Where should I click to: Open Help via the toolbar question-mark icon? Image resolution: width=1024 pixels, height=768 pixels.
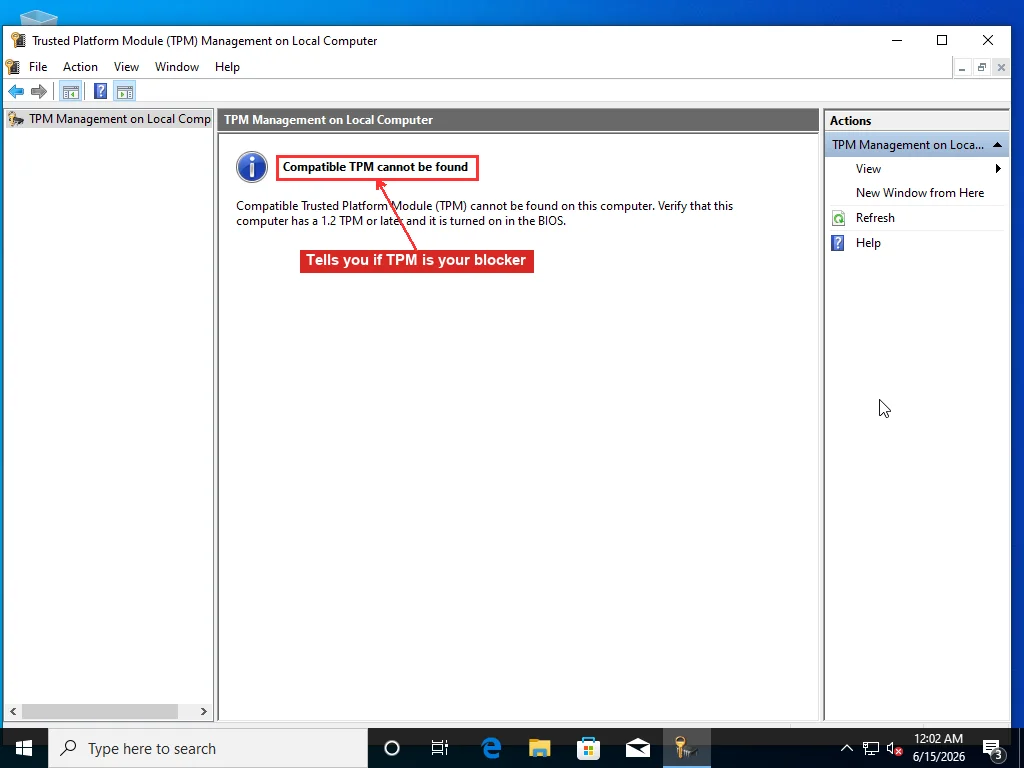click(x=101, y=91)
